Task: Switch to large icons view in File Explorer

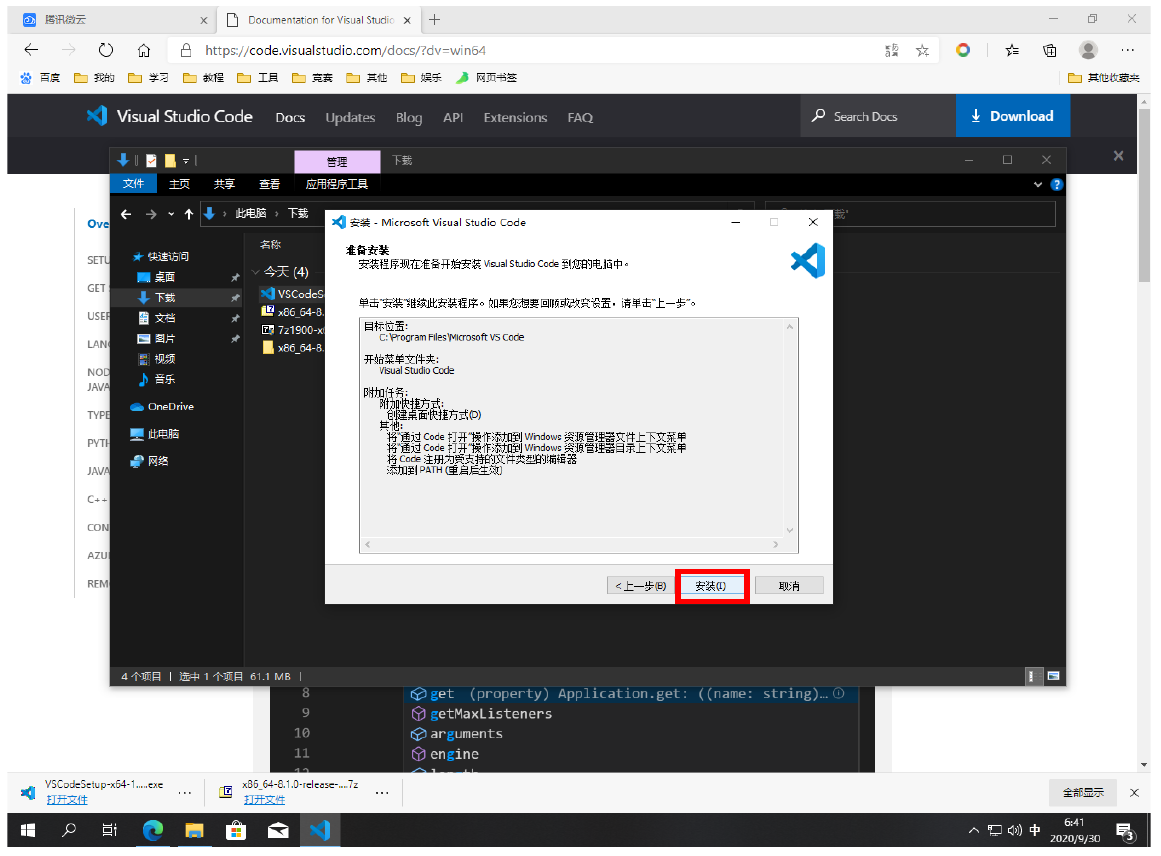Action: (x=1053, y=676)
